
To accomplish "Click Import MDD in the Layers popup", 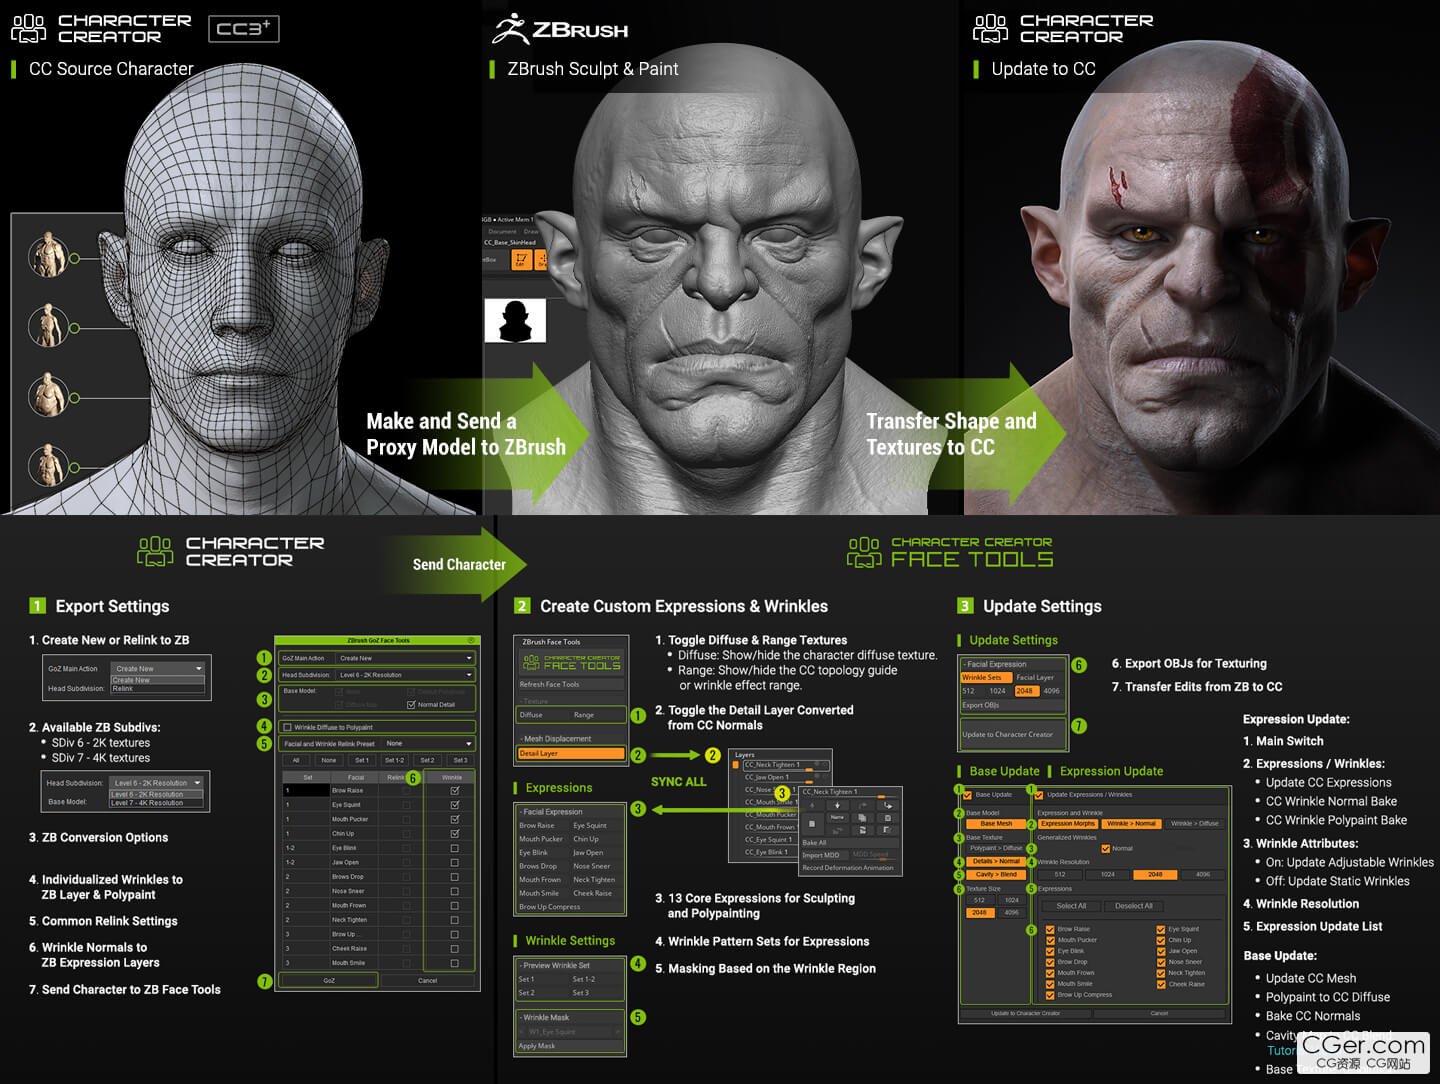I will pyautogui.click(x=825, y=855).
